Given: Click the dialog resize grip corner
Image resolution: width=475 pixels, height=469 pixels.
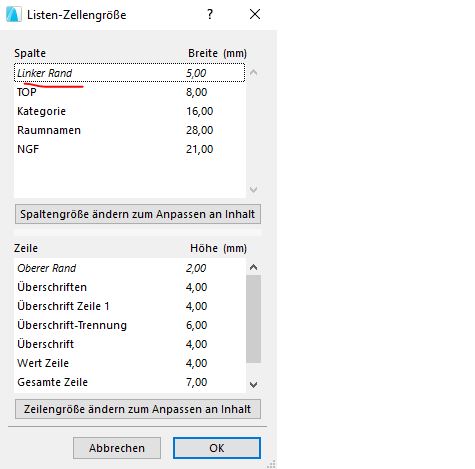Looking at the screenshot, I should 272,464.
